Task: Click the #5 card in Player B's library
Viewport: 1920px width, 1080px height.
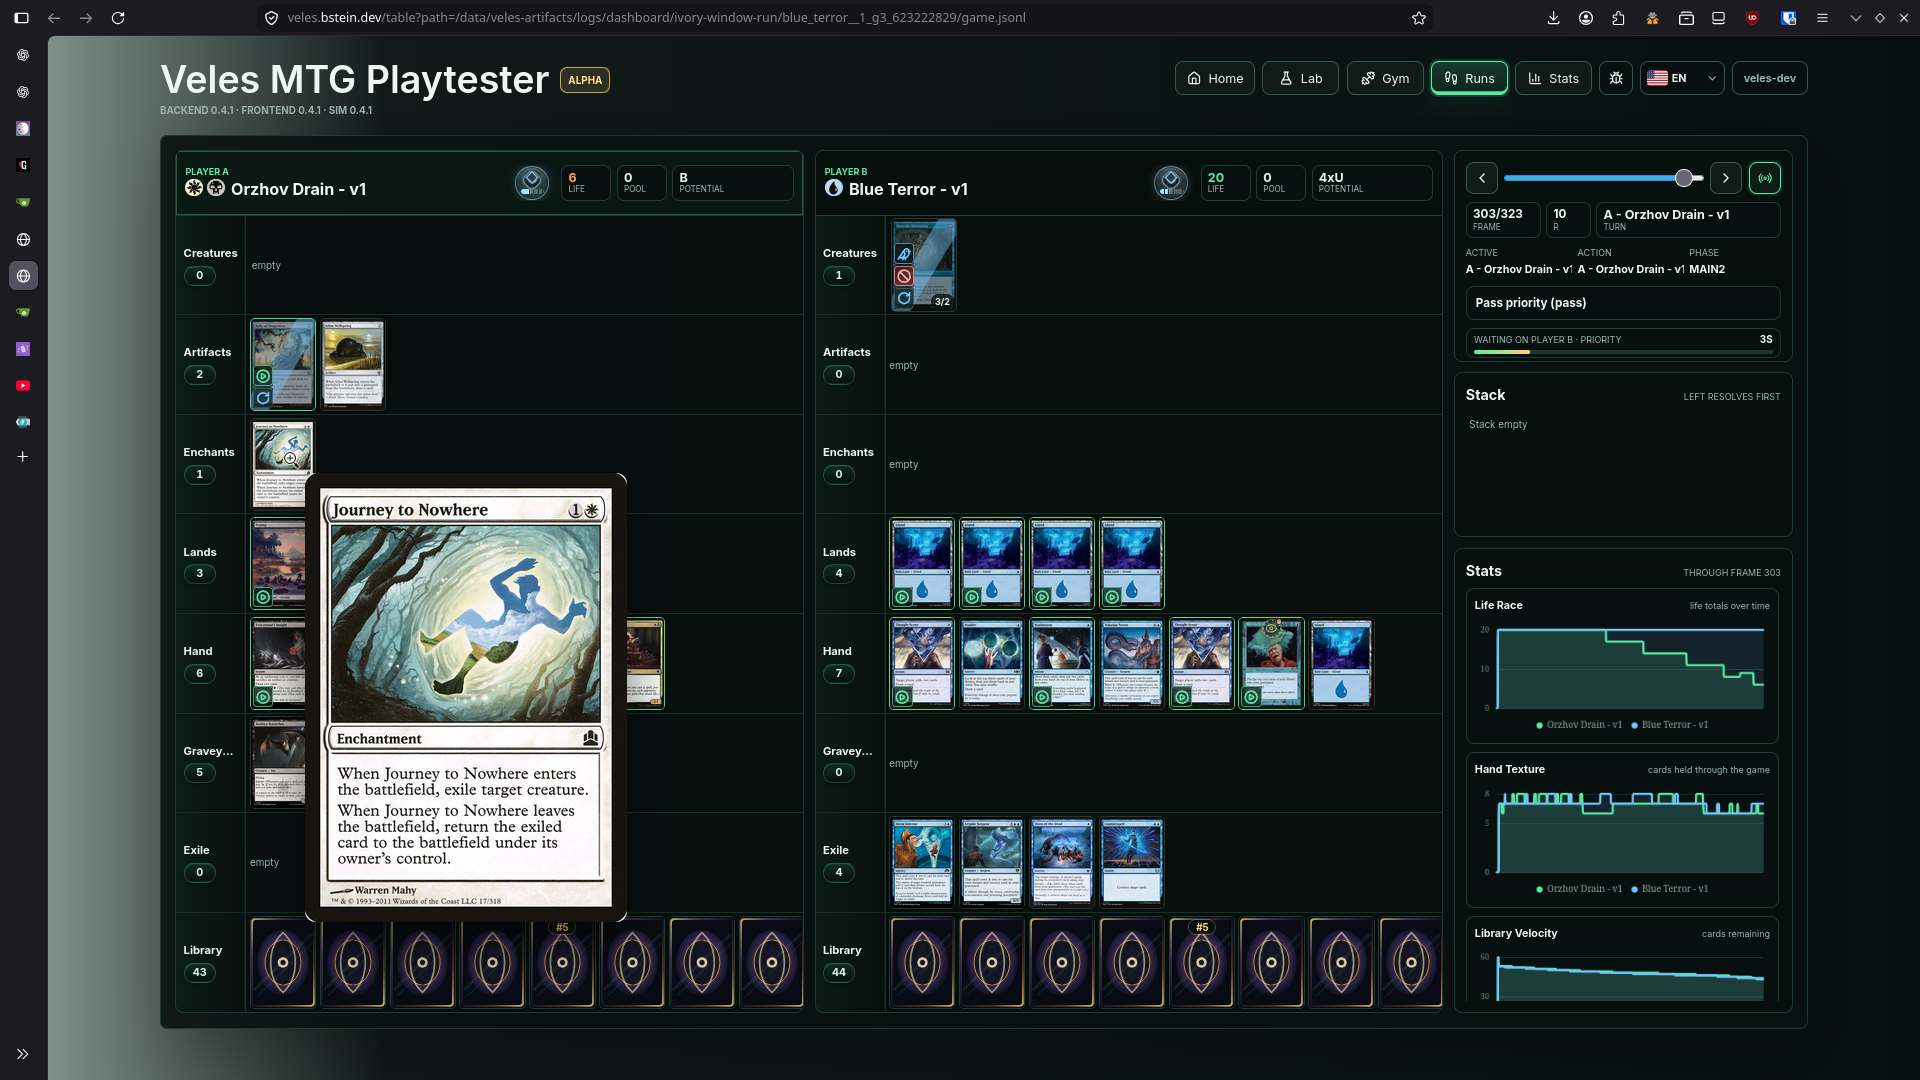Action: click(1202, 963)
